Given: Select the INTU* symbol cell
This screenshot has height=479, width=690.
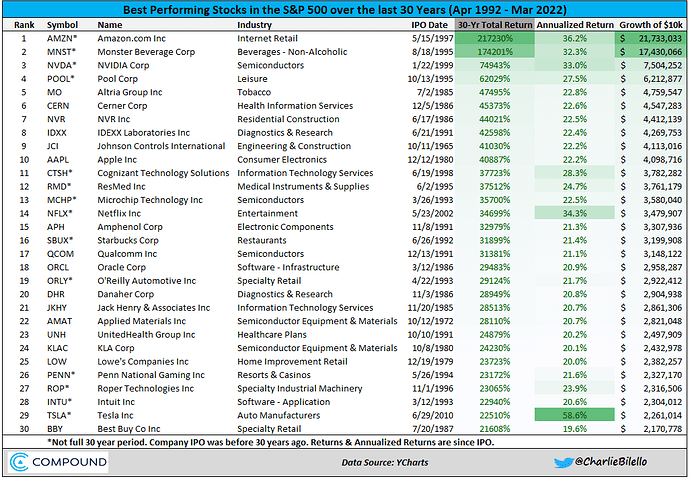Looking at the screenshot, I should (x=59, y=402).
